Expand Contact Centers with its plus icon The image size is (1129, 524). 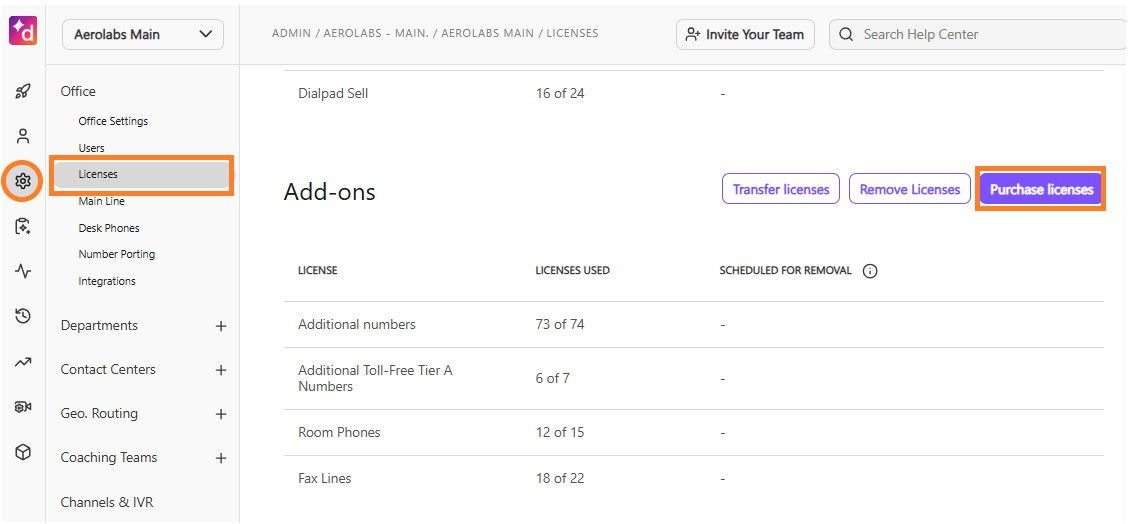(221, 370)
